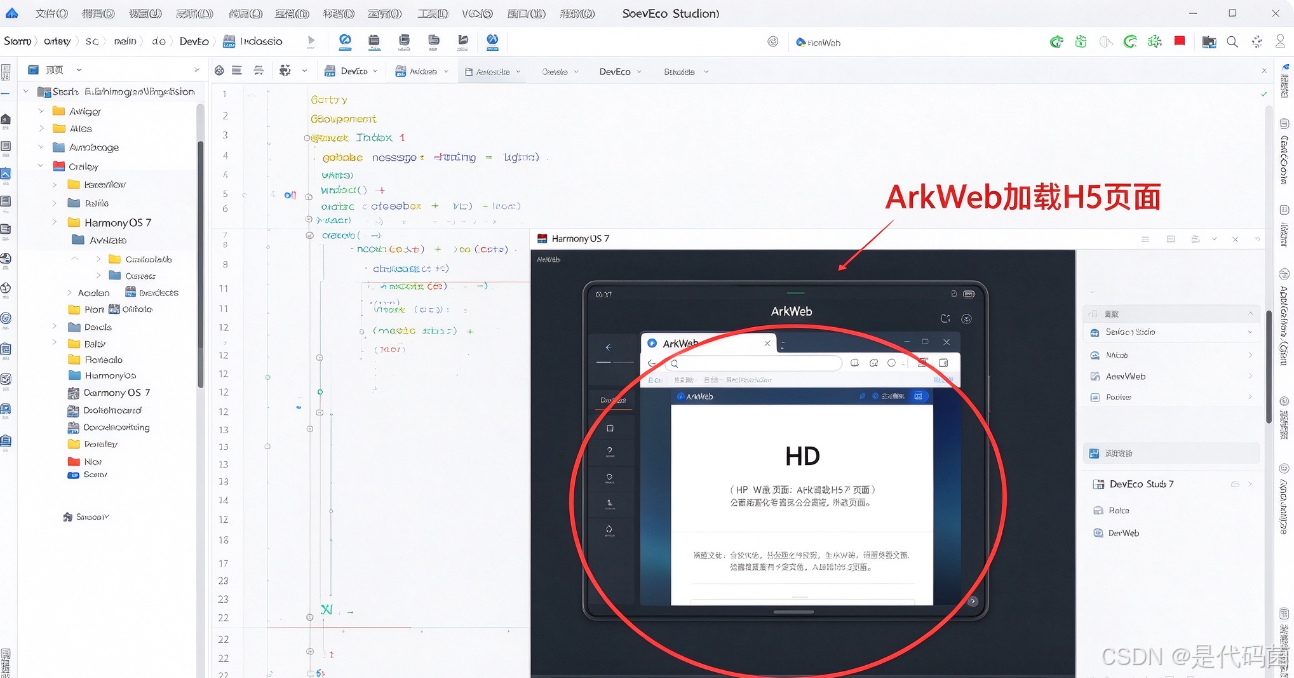1294x678 pixels.
Task: Click the project tree's vertical scrollbar
Action: pyautogui.click(x=200, y=264)
